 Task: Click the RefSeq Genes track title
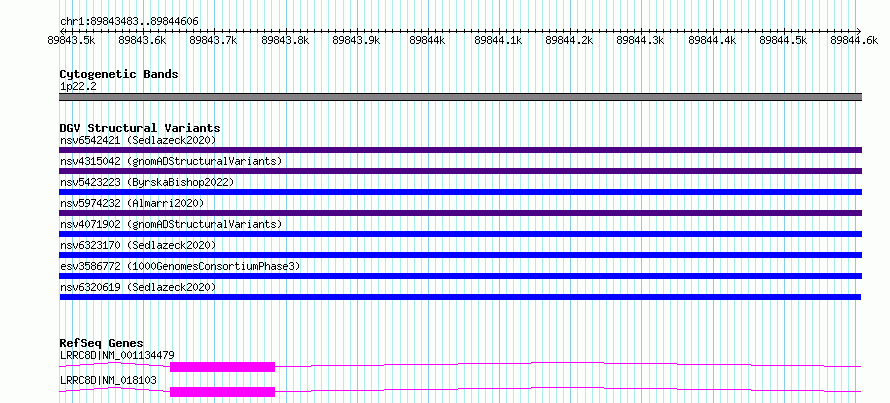pos(102,343)
